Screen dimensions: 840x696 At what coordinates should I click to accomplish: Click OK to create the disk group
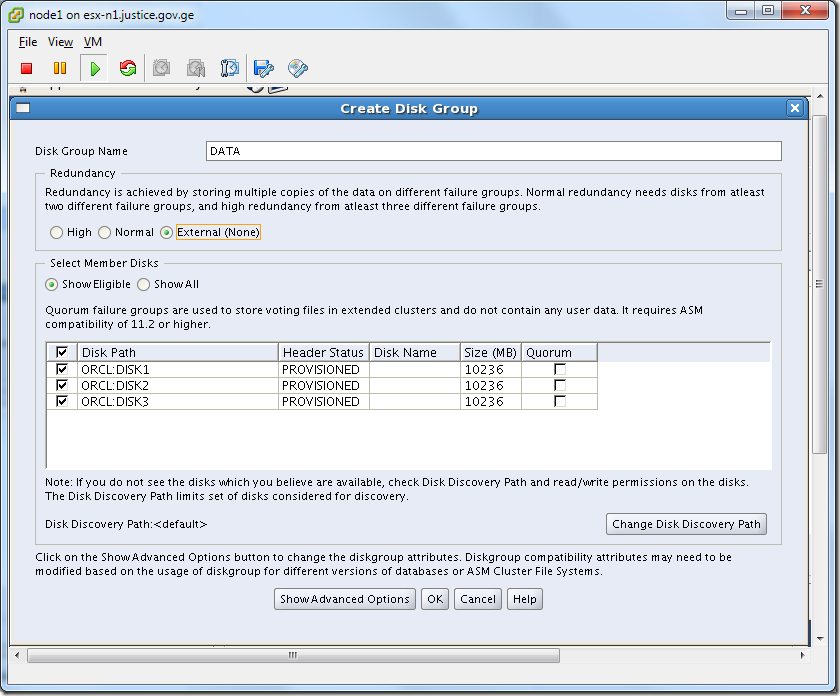pos(434,599)
